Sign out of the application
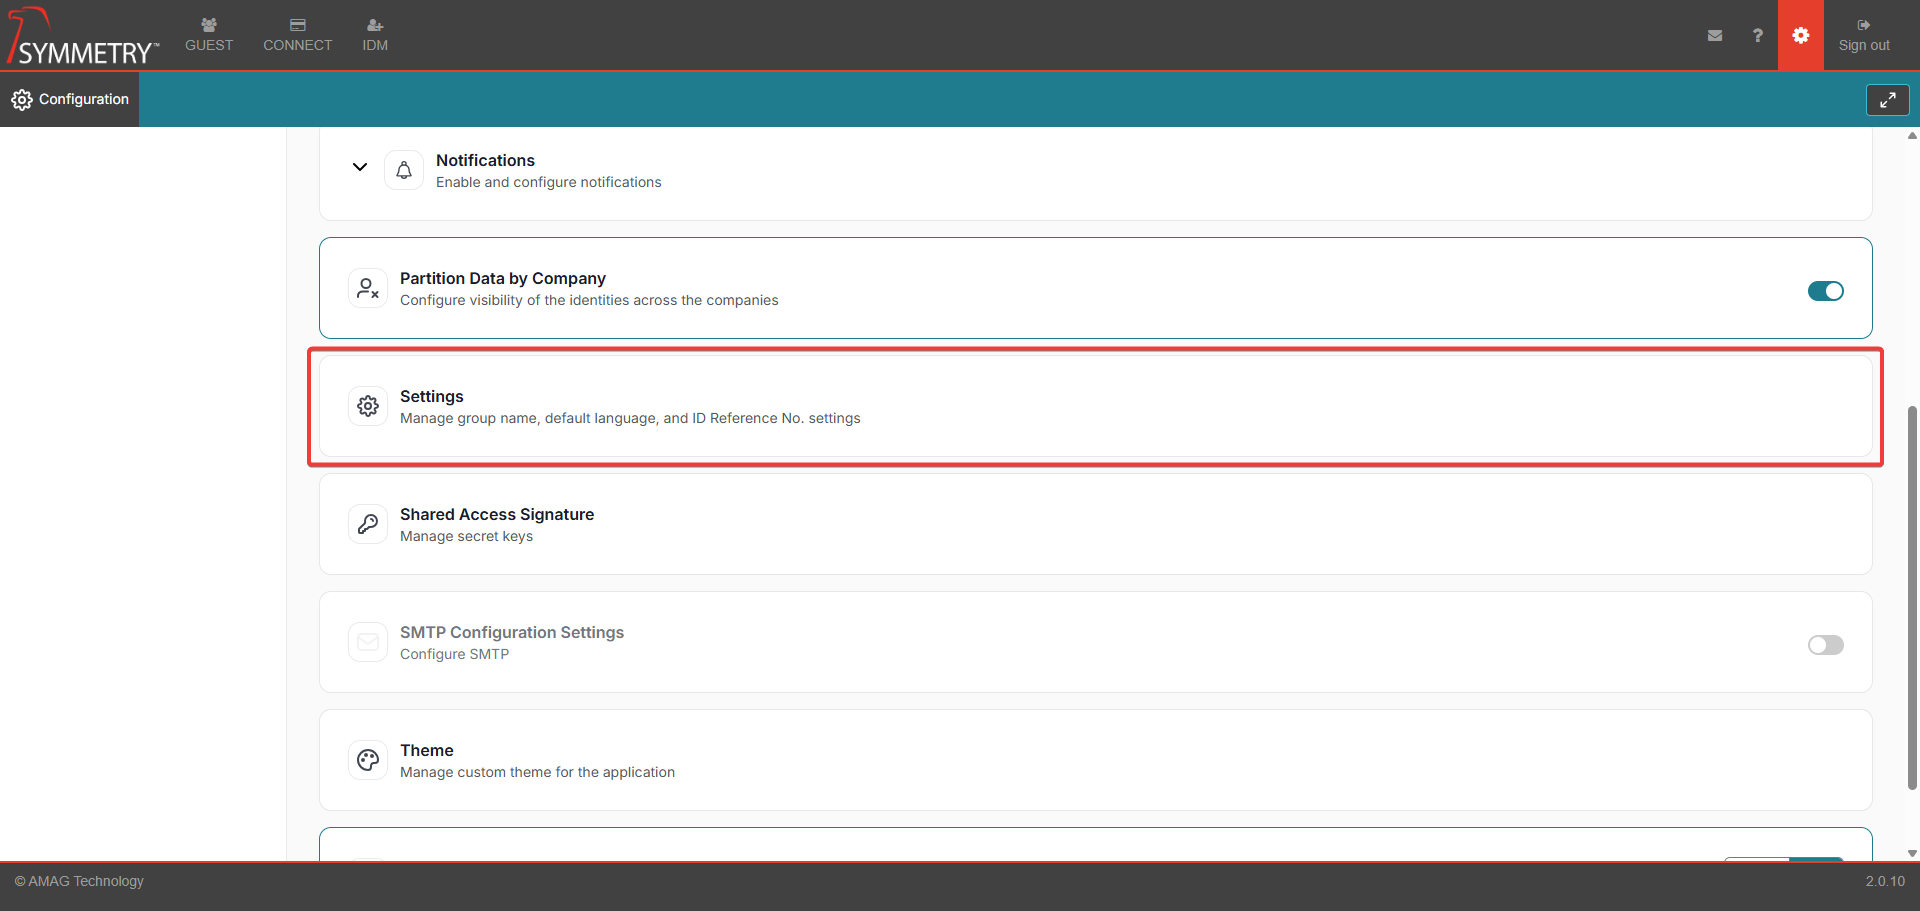The width and height of the screenshot is (1920, 911). (1863, 35)
